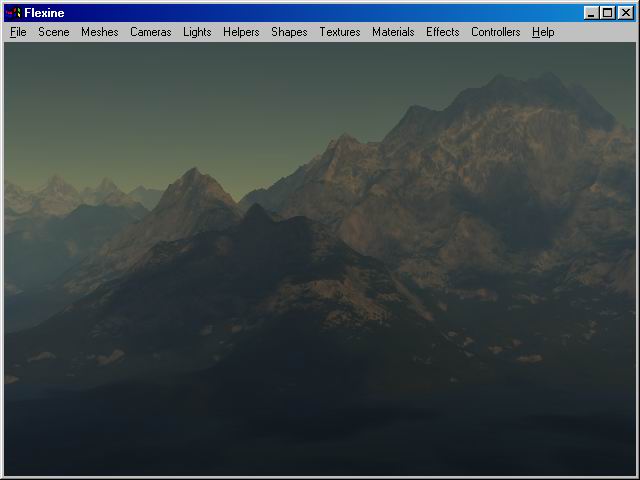Maximize the Flexine window
This screenshot has width=640, height=480.
point(607,13)
